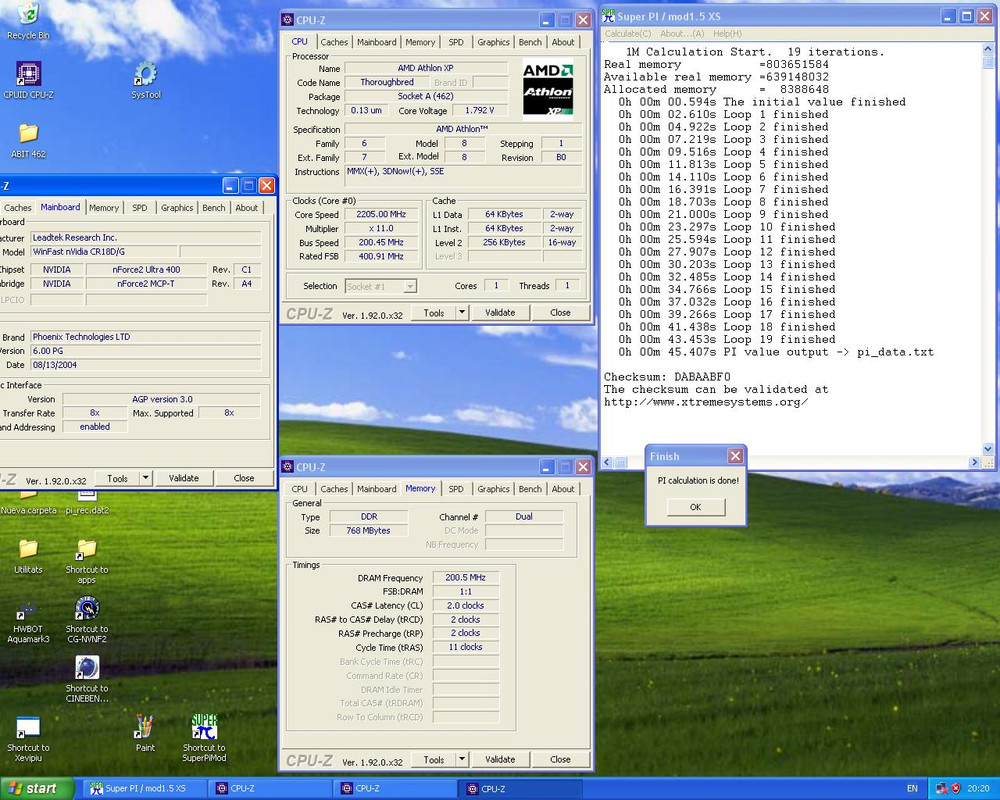This screenshot has height=800, width=1000.
Task: Click the Tools button in CPU window
Action: 434,313
